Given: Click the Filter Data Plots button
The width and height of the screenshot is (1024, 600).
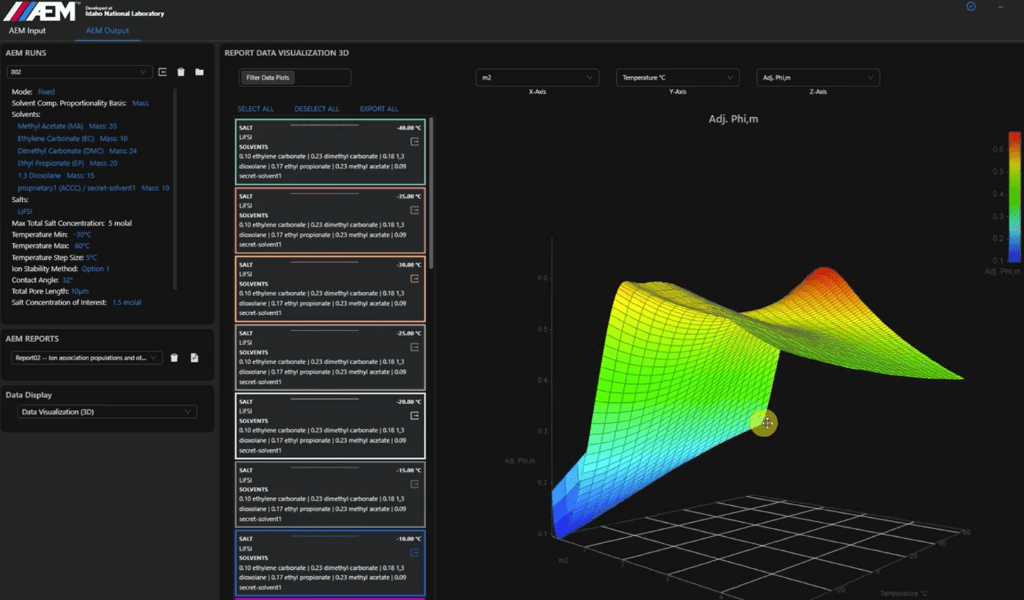Looking at the screenshot, I should point(270,77).
